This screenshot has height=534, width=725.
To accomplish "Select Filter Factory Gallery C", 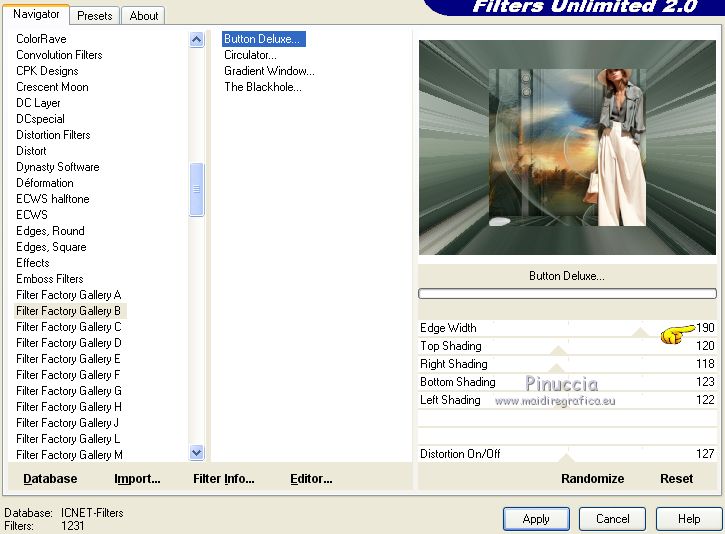I will 68,327.
